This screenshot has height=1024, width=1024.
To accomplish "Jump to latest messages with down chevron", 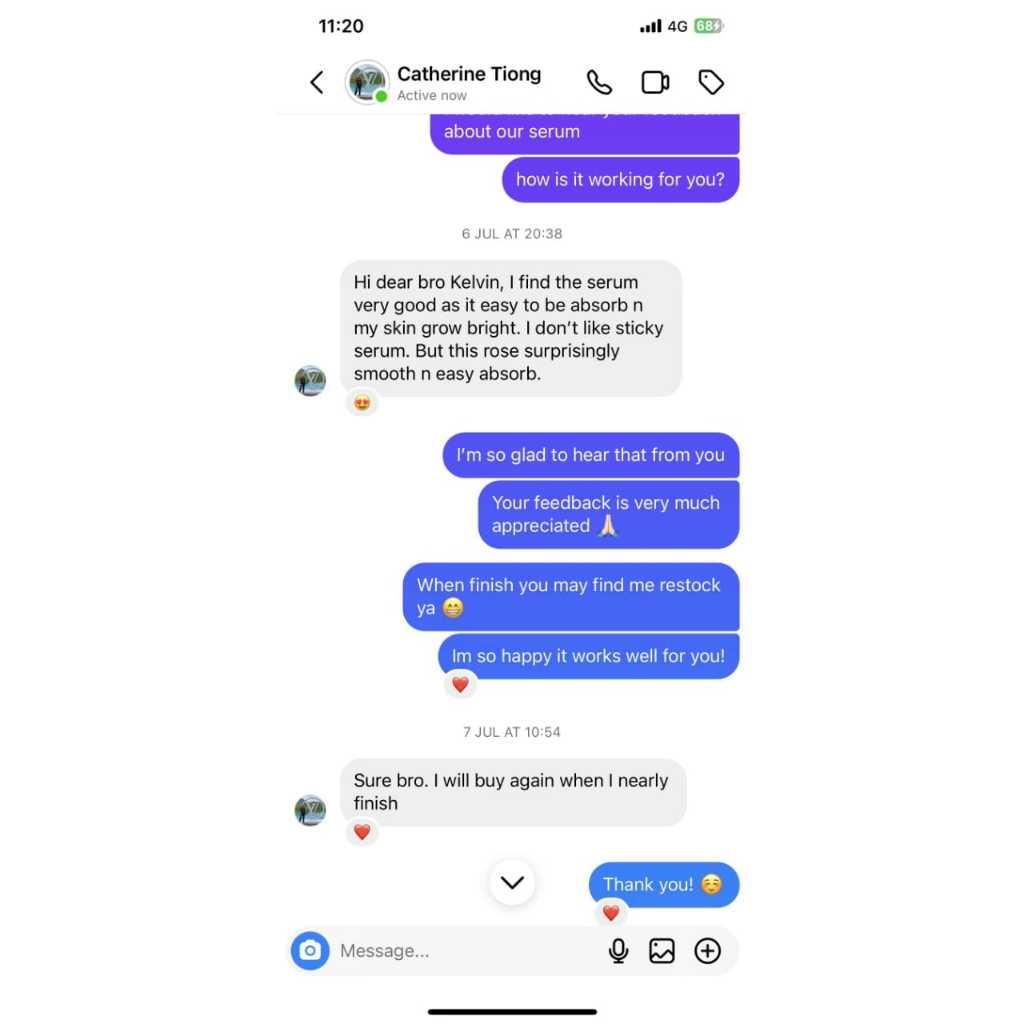I will [512, 882].
